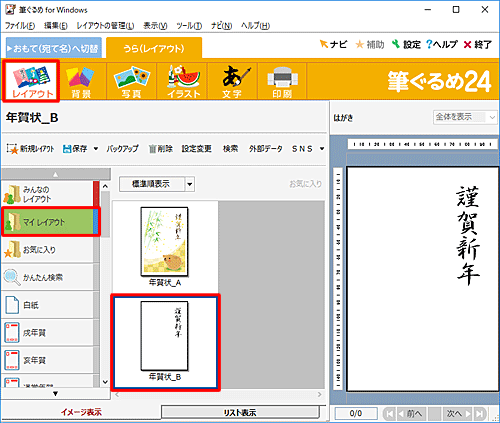Select みんなのレイアウト category
The image size is (500, 423).
[47, 194]
